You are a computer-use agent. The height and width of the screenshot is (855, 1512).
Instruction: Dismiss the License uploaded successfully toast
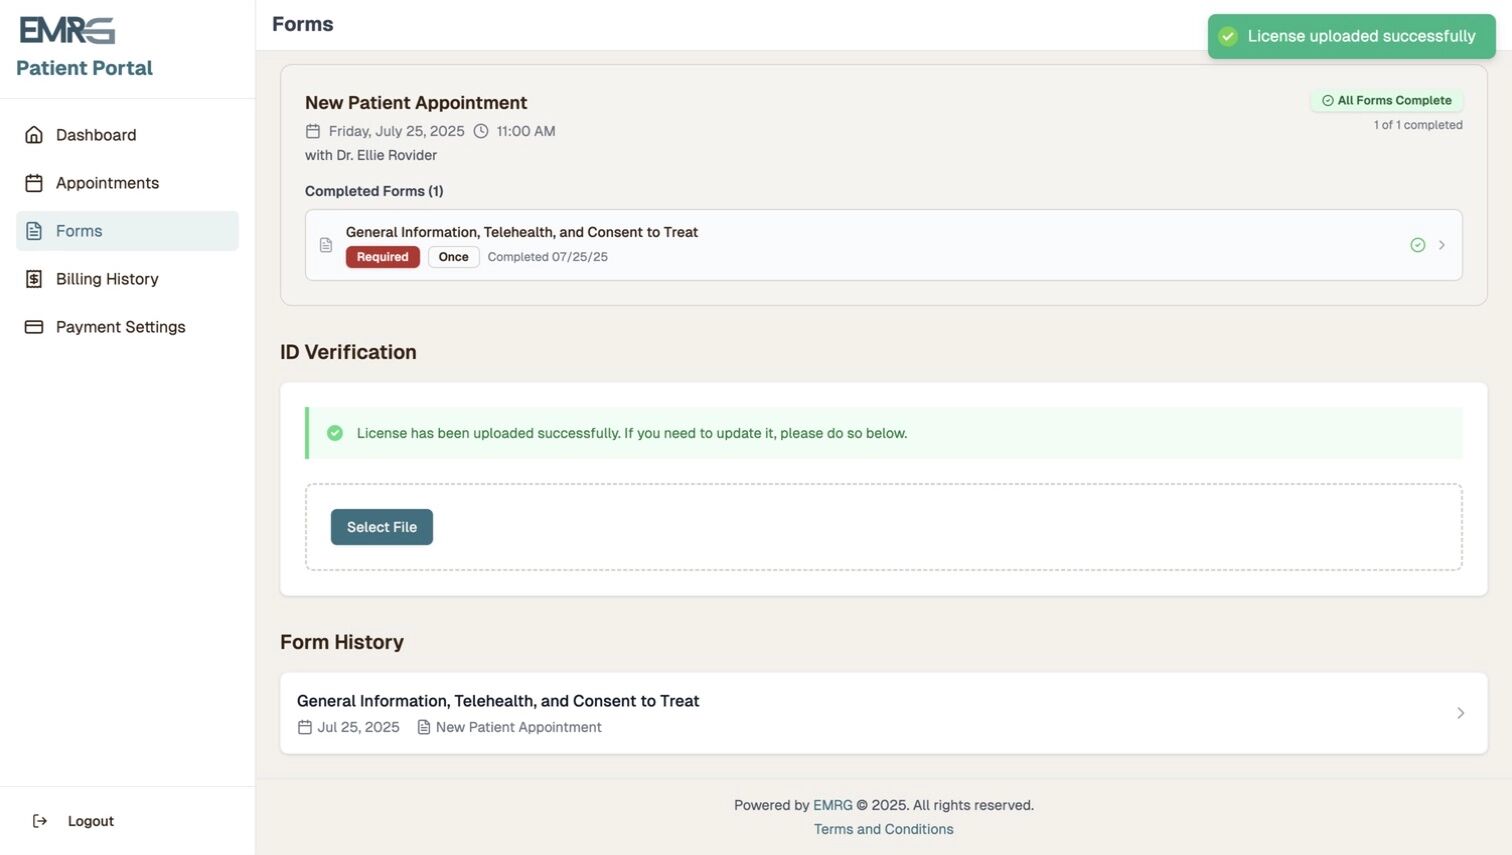(1351, 36)
